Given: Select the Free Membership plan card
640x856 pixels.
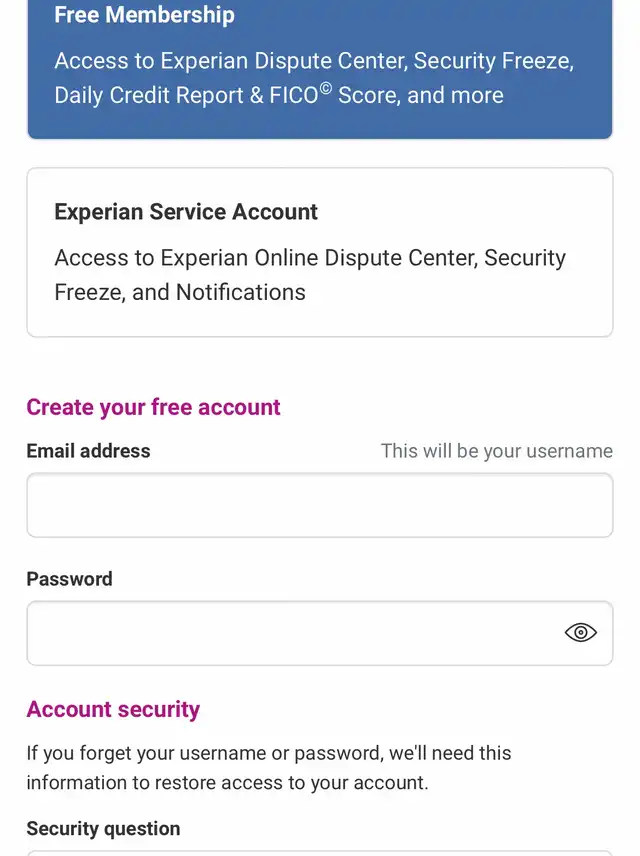Looking at the screenshot, I should pyautogui.click(x=320, y=69).
